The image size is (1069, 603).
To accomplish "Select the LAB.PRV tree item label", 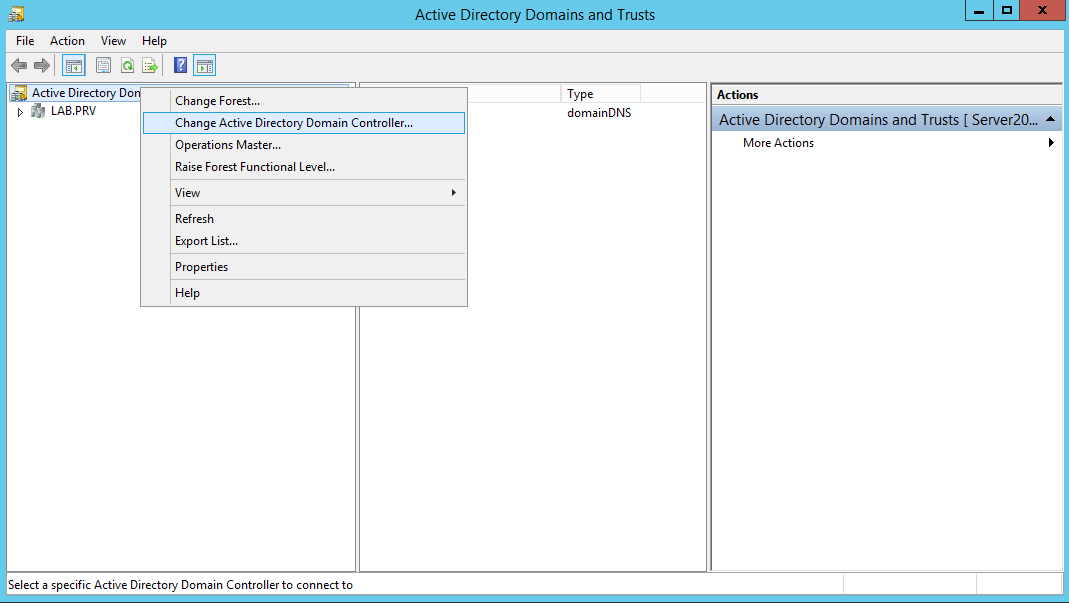I will (x=74, y=111).
